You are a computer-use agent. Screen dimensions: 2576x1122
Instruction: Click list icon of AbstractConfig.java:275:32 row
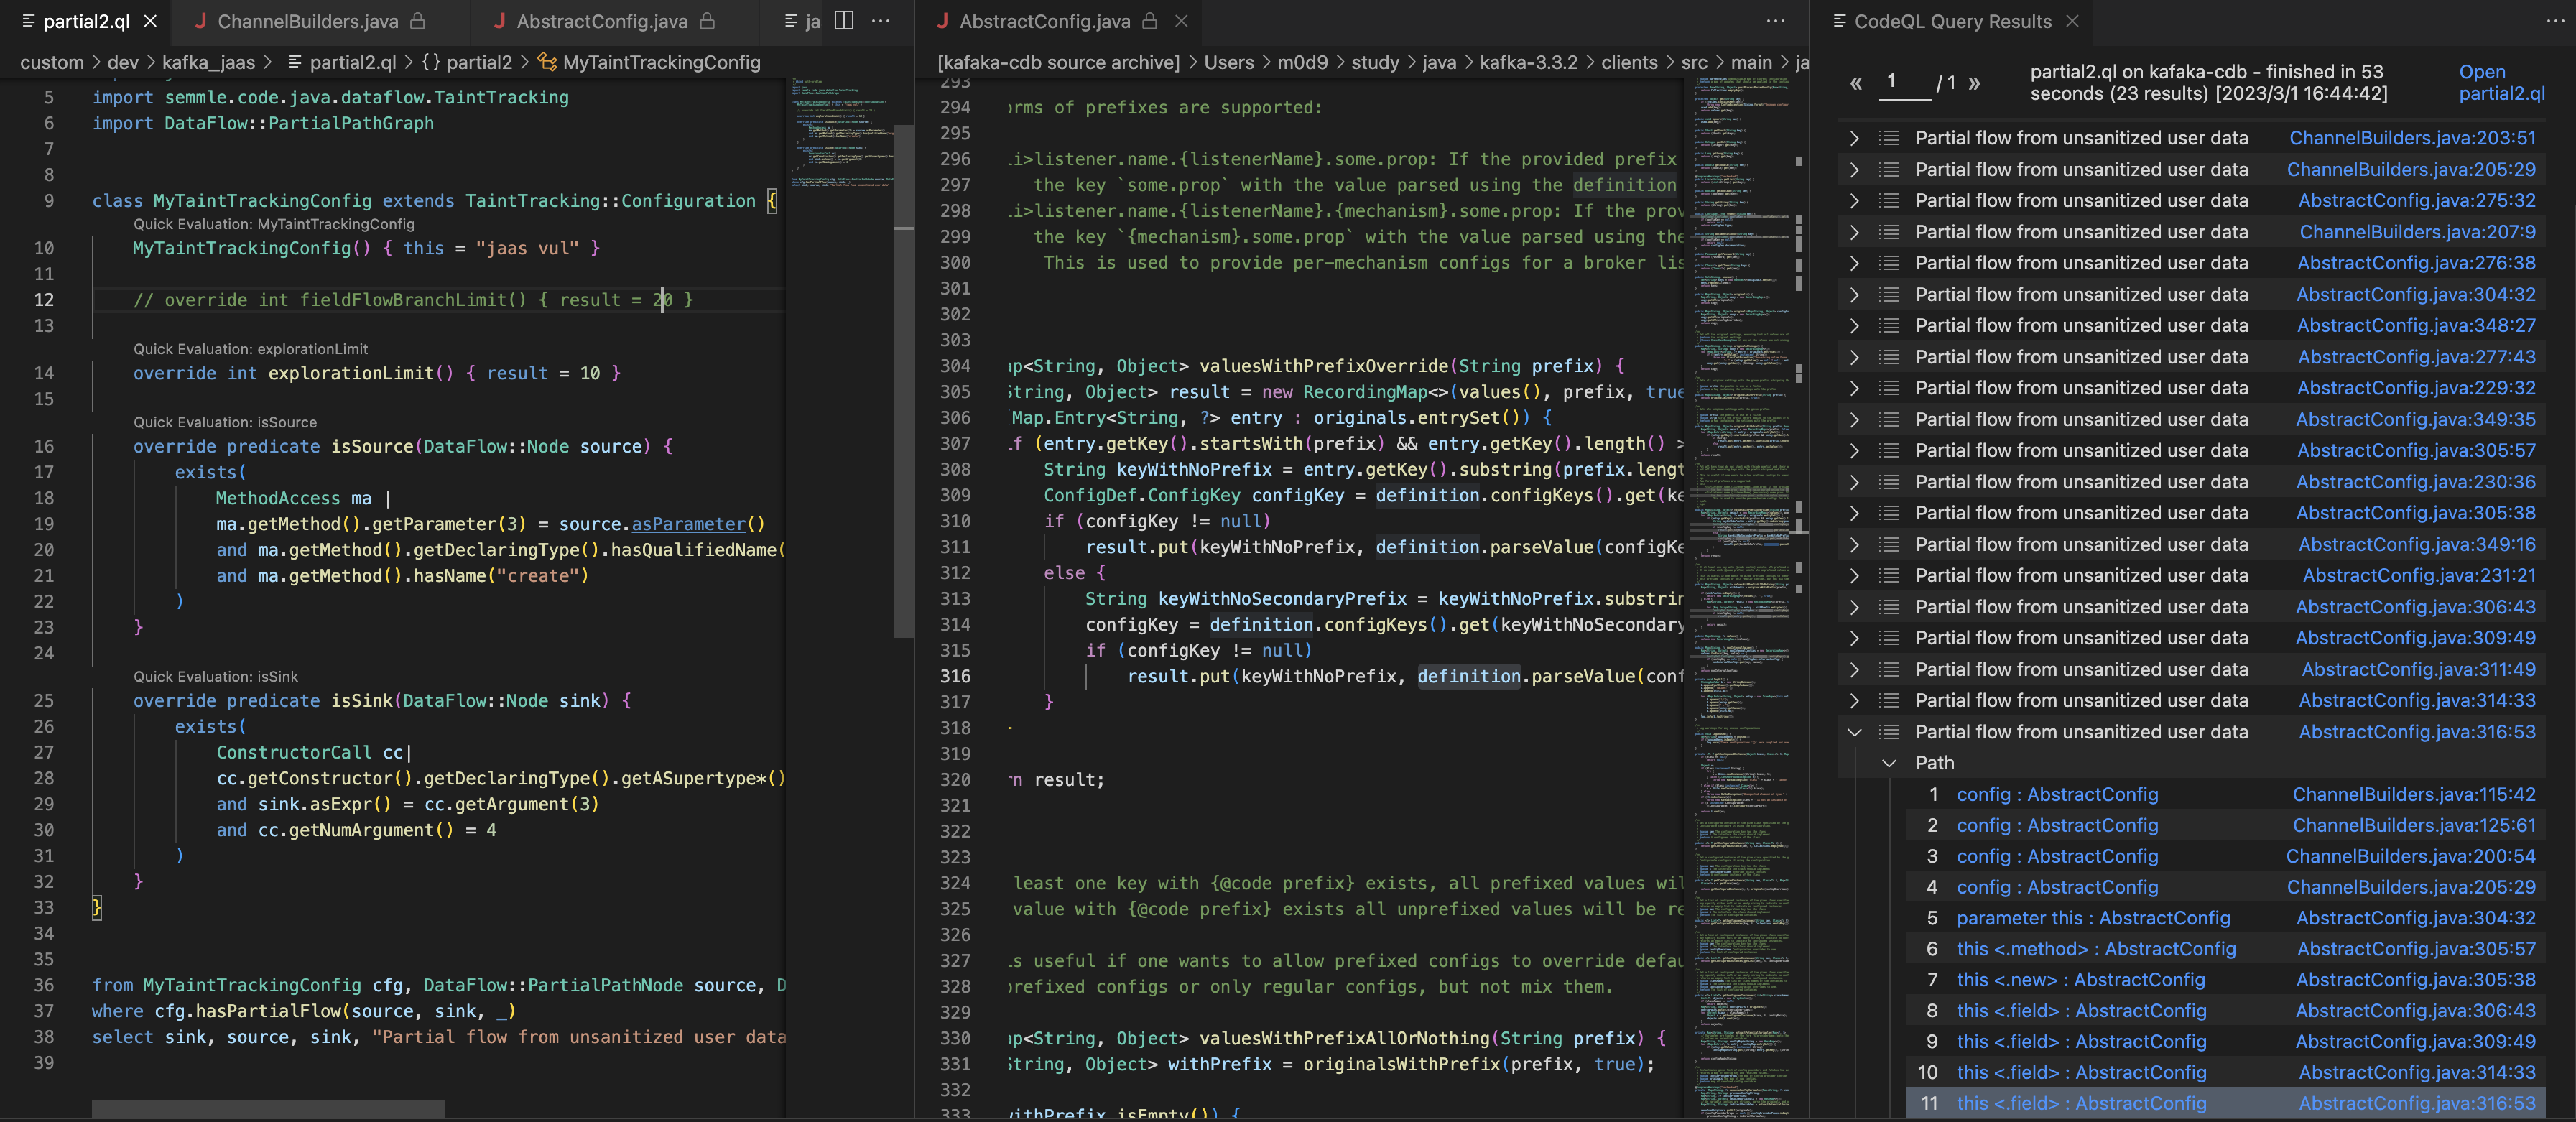[1889, 201]
